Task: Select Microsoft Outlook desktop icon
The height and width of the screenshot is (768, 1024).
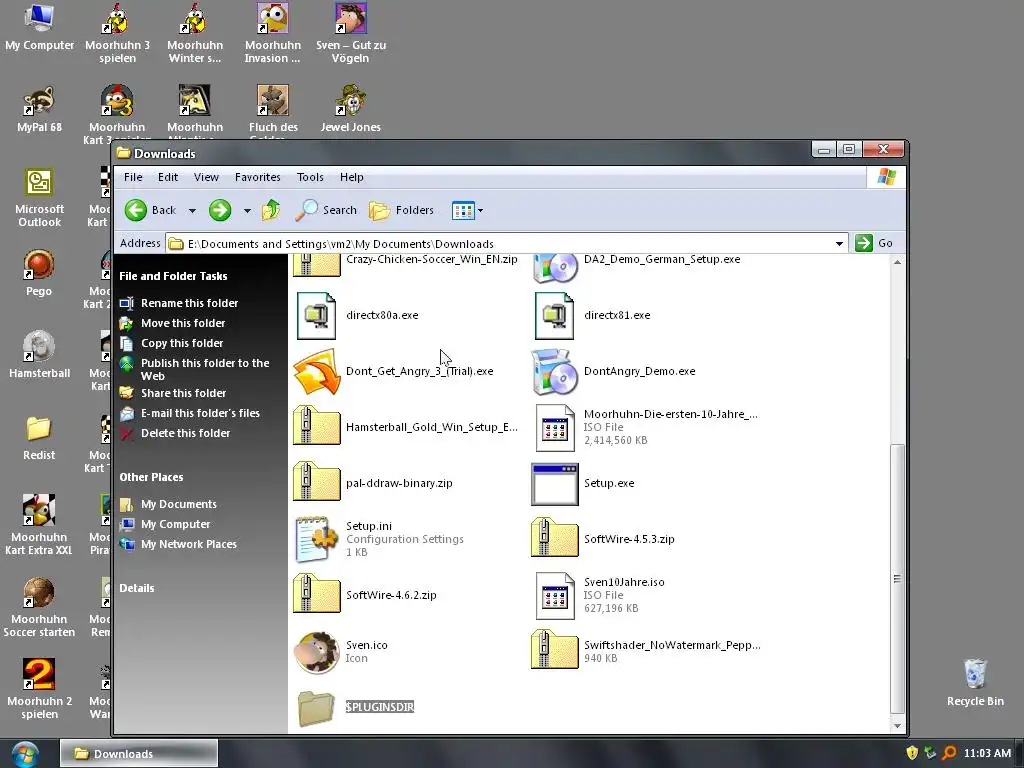Action: 39,198
